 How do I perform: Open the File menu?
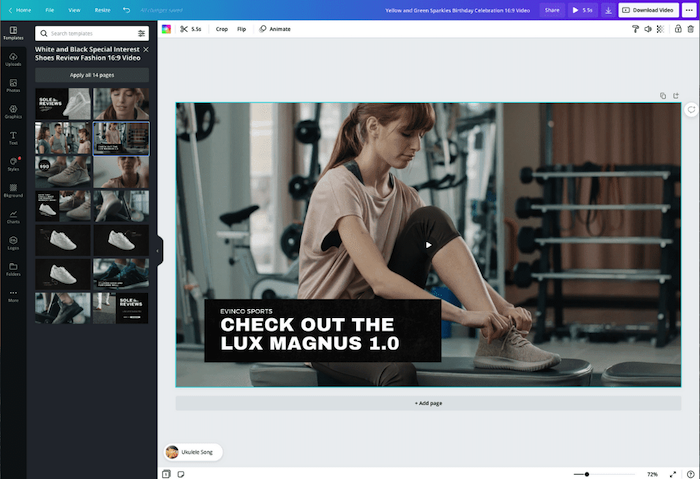(x=50, y=10)
